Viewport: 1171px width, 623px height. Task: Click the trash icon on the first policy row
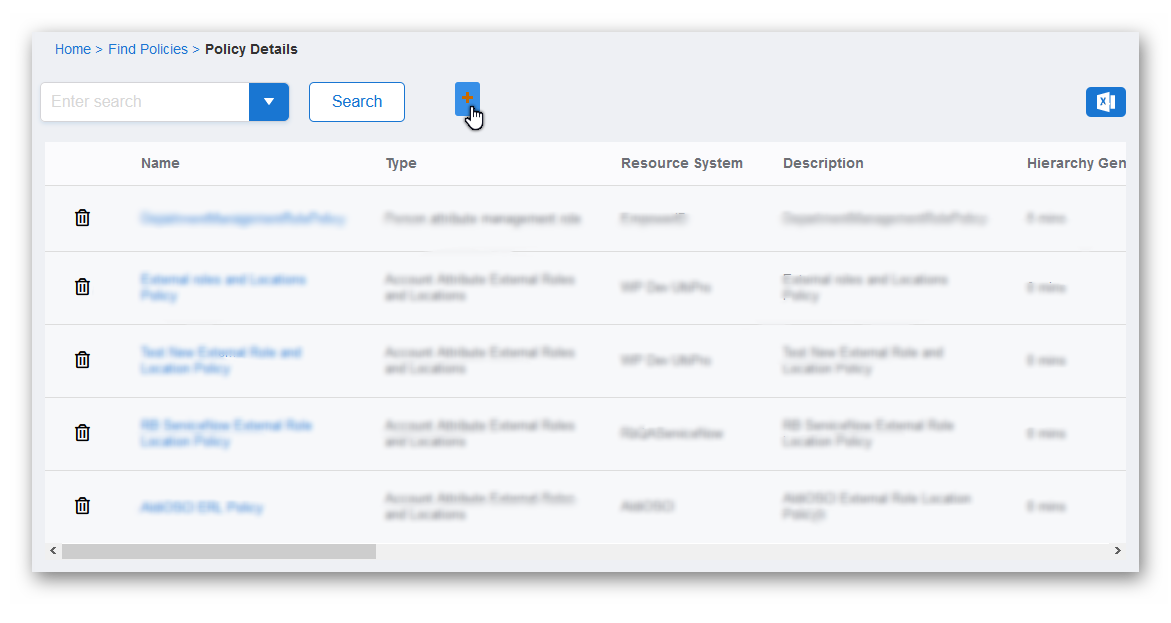click(x=82, y=217)
